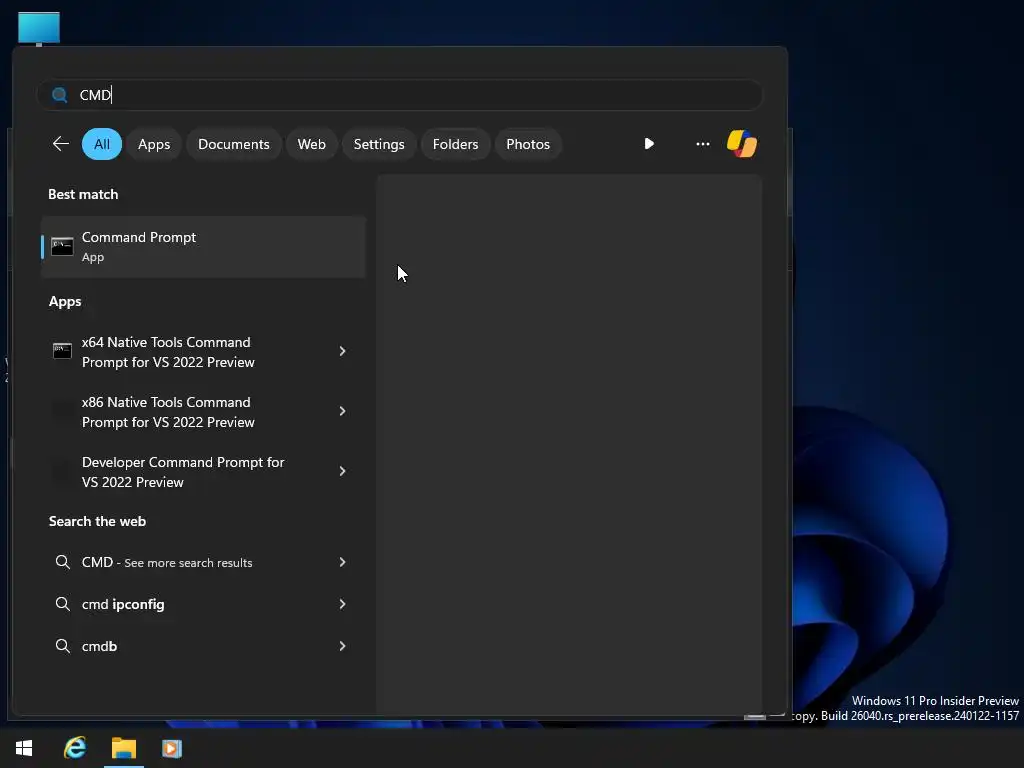
Task: Switch to the Folders filter tab
Action: tap(455, 144)
